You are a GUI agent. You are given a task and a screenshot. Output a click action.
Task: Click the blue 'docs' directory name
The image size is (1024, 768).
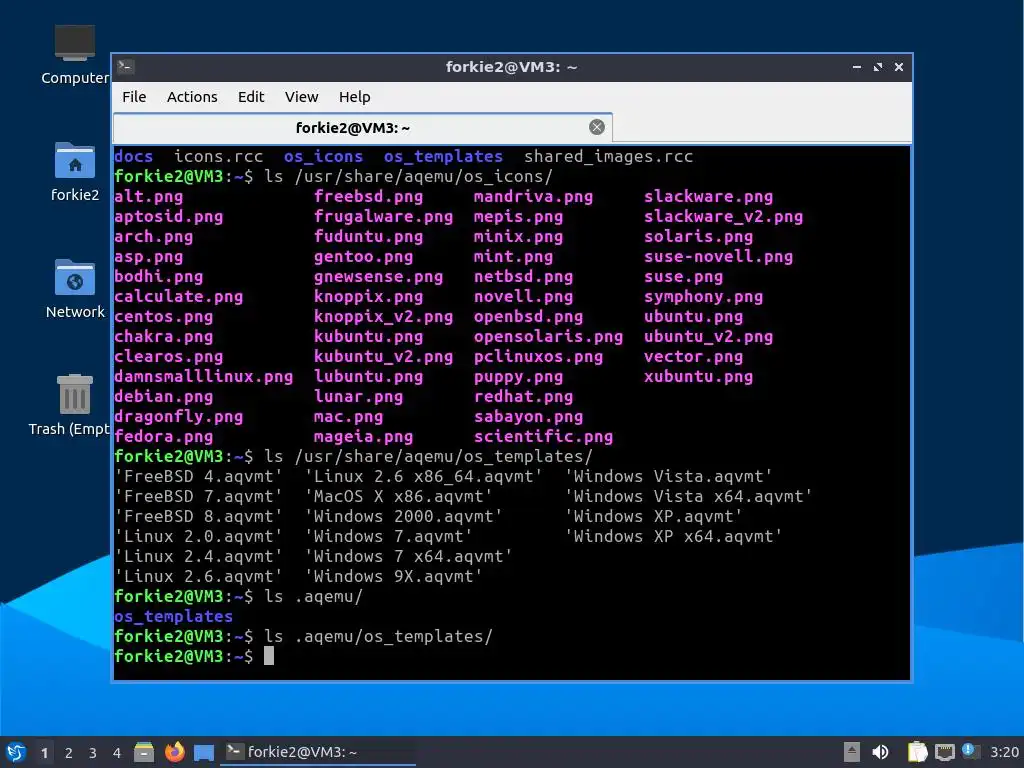click(133, 157)
